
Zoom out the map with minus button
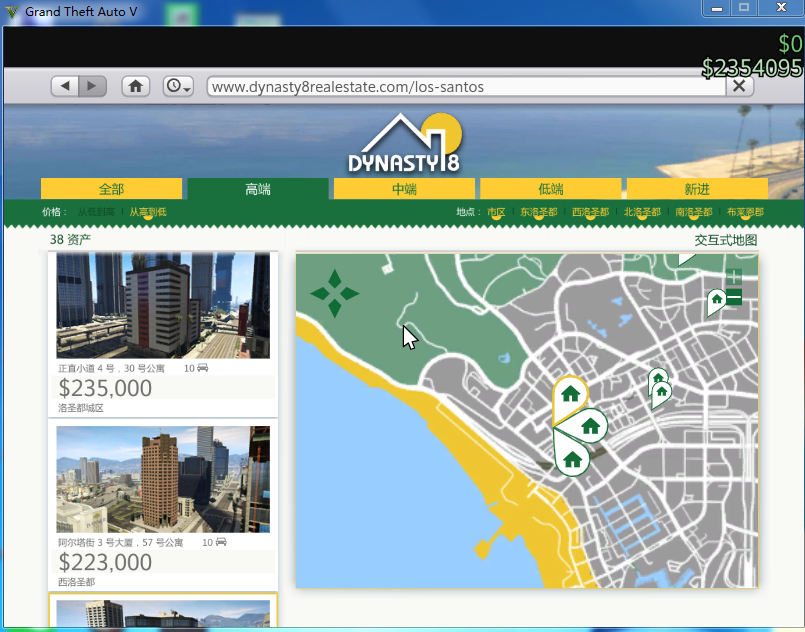tap(734, 297)
